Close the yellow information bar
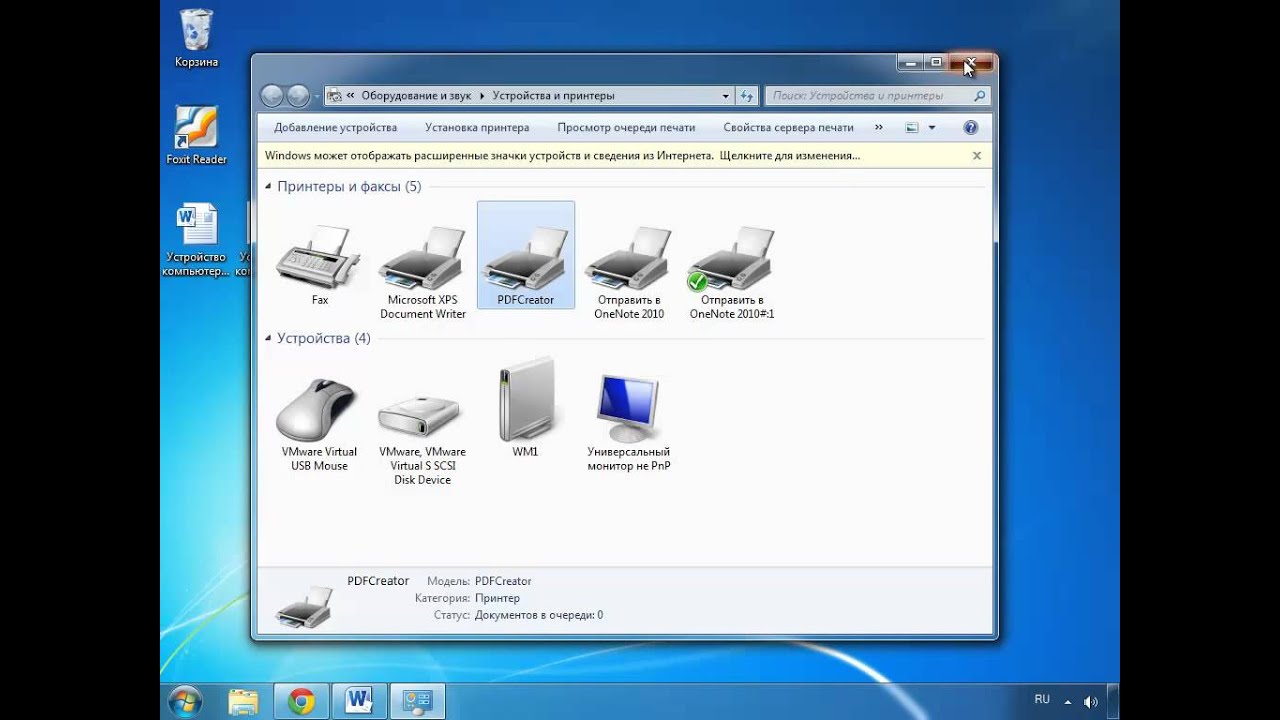1280x720 pixels. click(977, 156)
